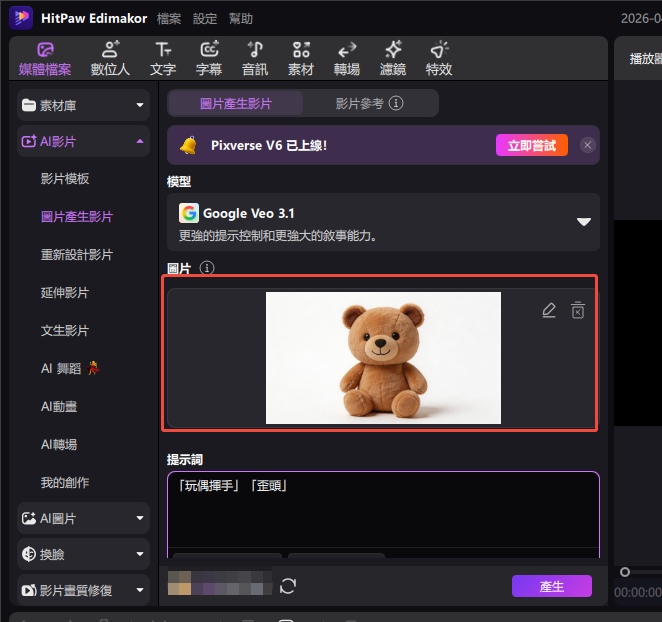This screenshot has height=622, width=662.
Task: Open the 數位人 digital human tool
Action: click(x=110, y=59)
